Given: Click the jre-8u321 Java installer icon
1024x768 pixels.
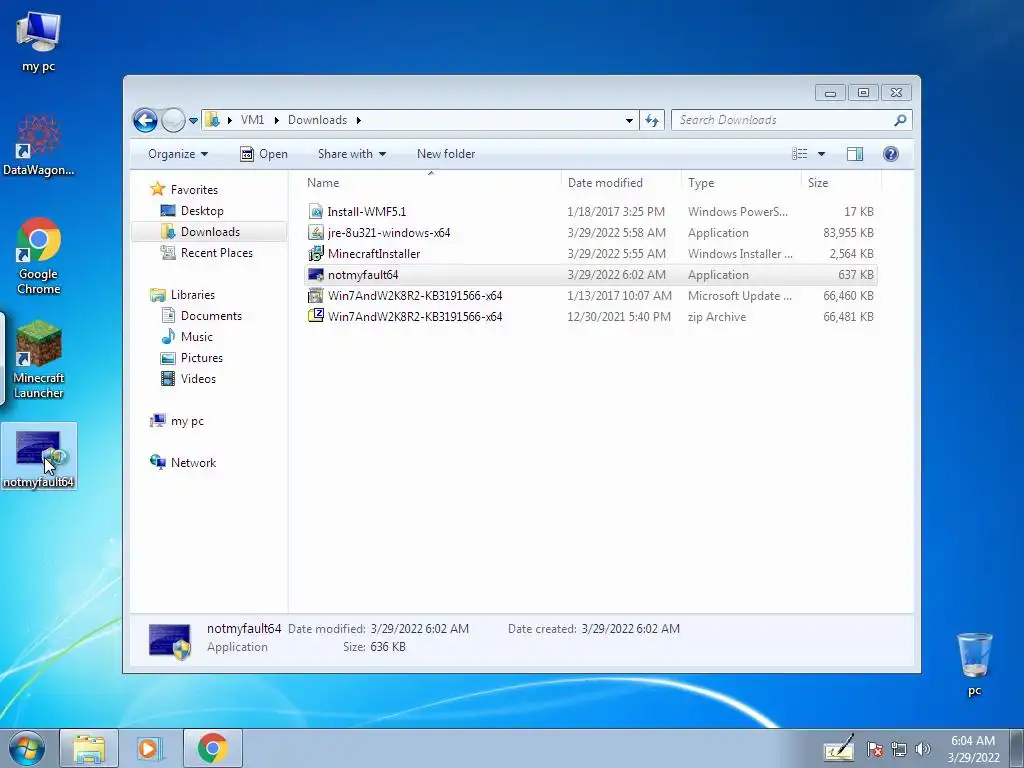Looking at the screenshot, I should 316,232.
